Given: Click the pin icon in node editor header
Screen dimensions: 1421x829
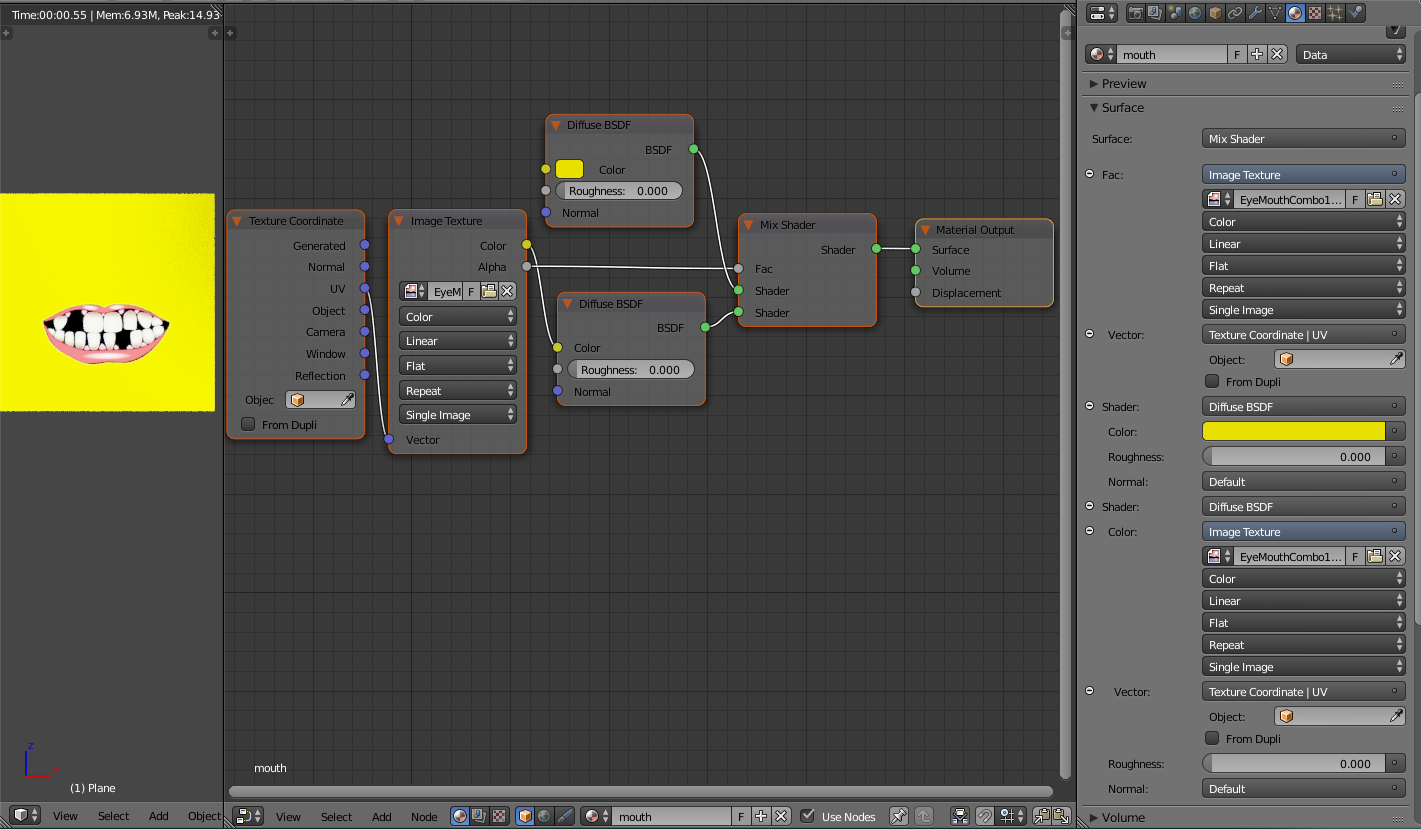Looking at the screenshot, I should [898, 816].
